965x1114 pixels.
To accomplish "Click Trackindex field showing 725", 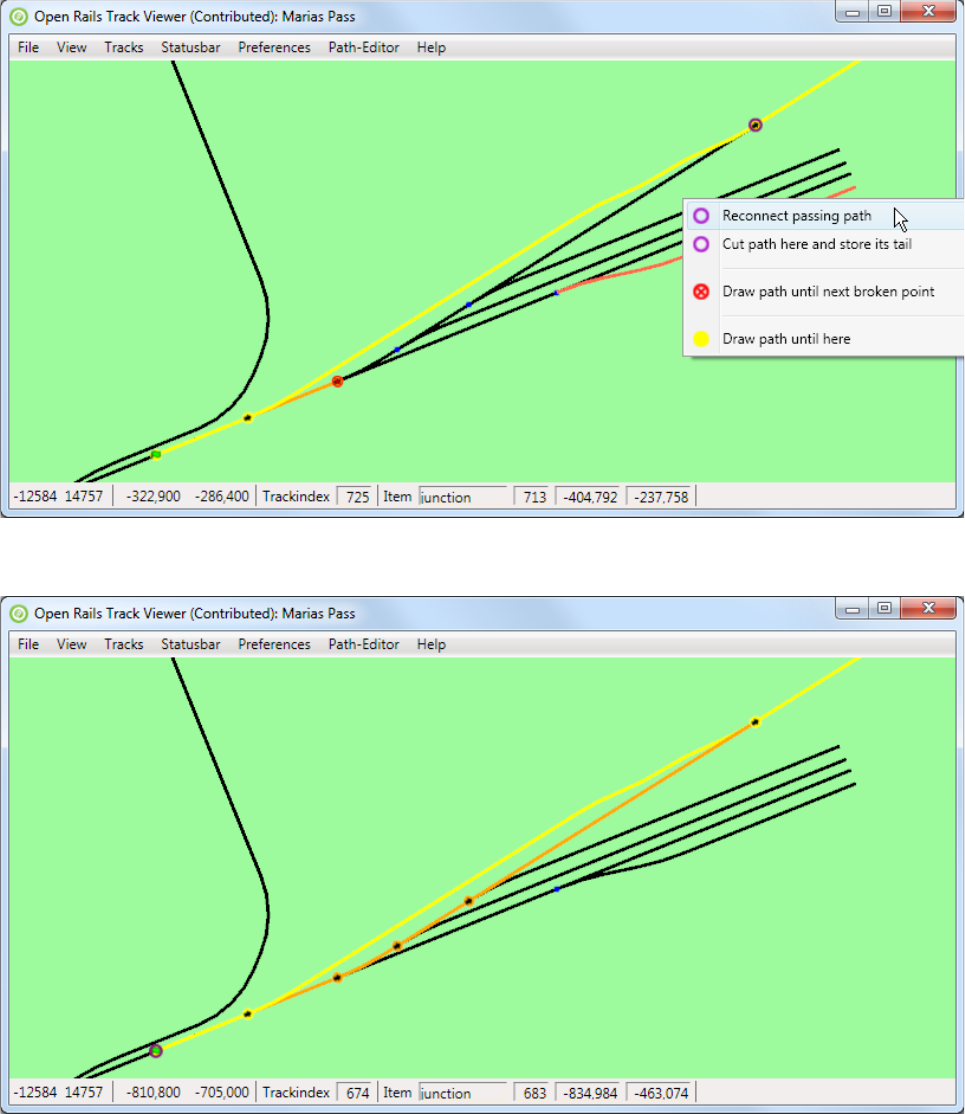I will coord(355,497).
